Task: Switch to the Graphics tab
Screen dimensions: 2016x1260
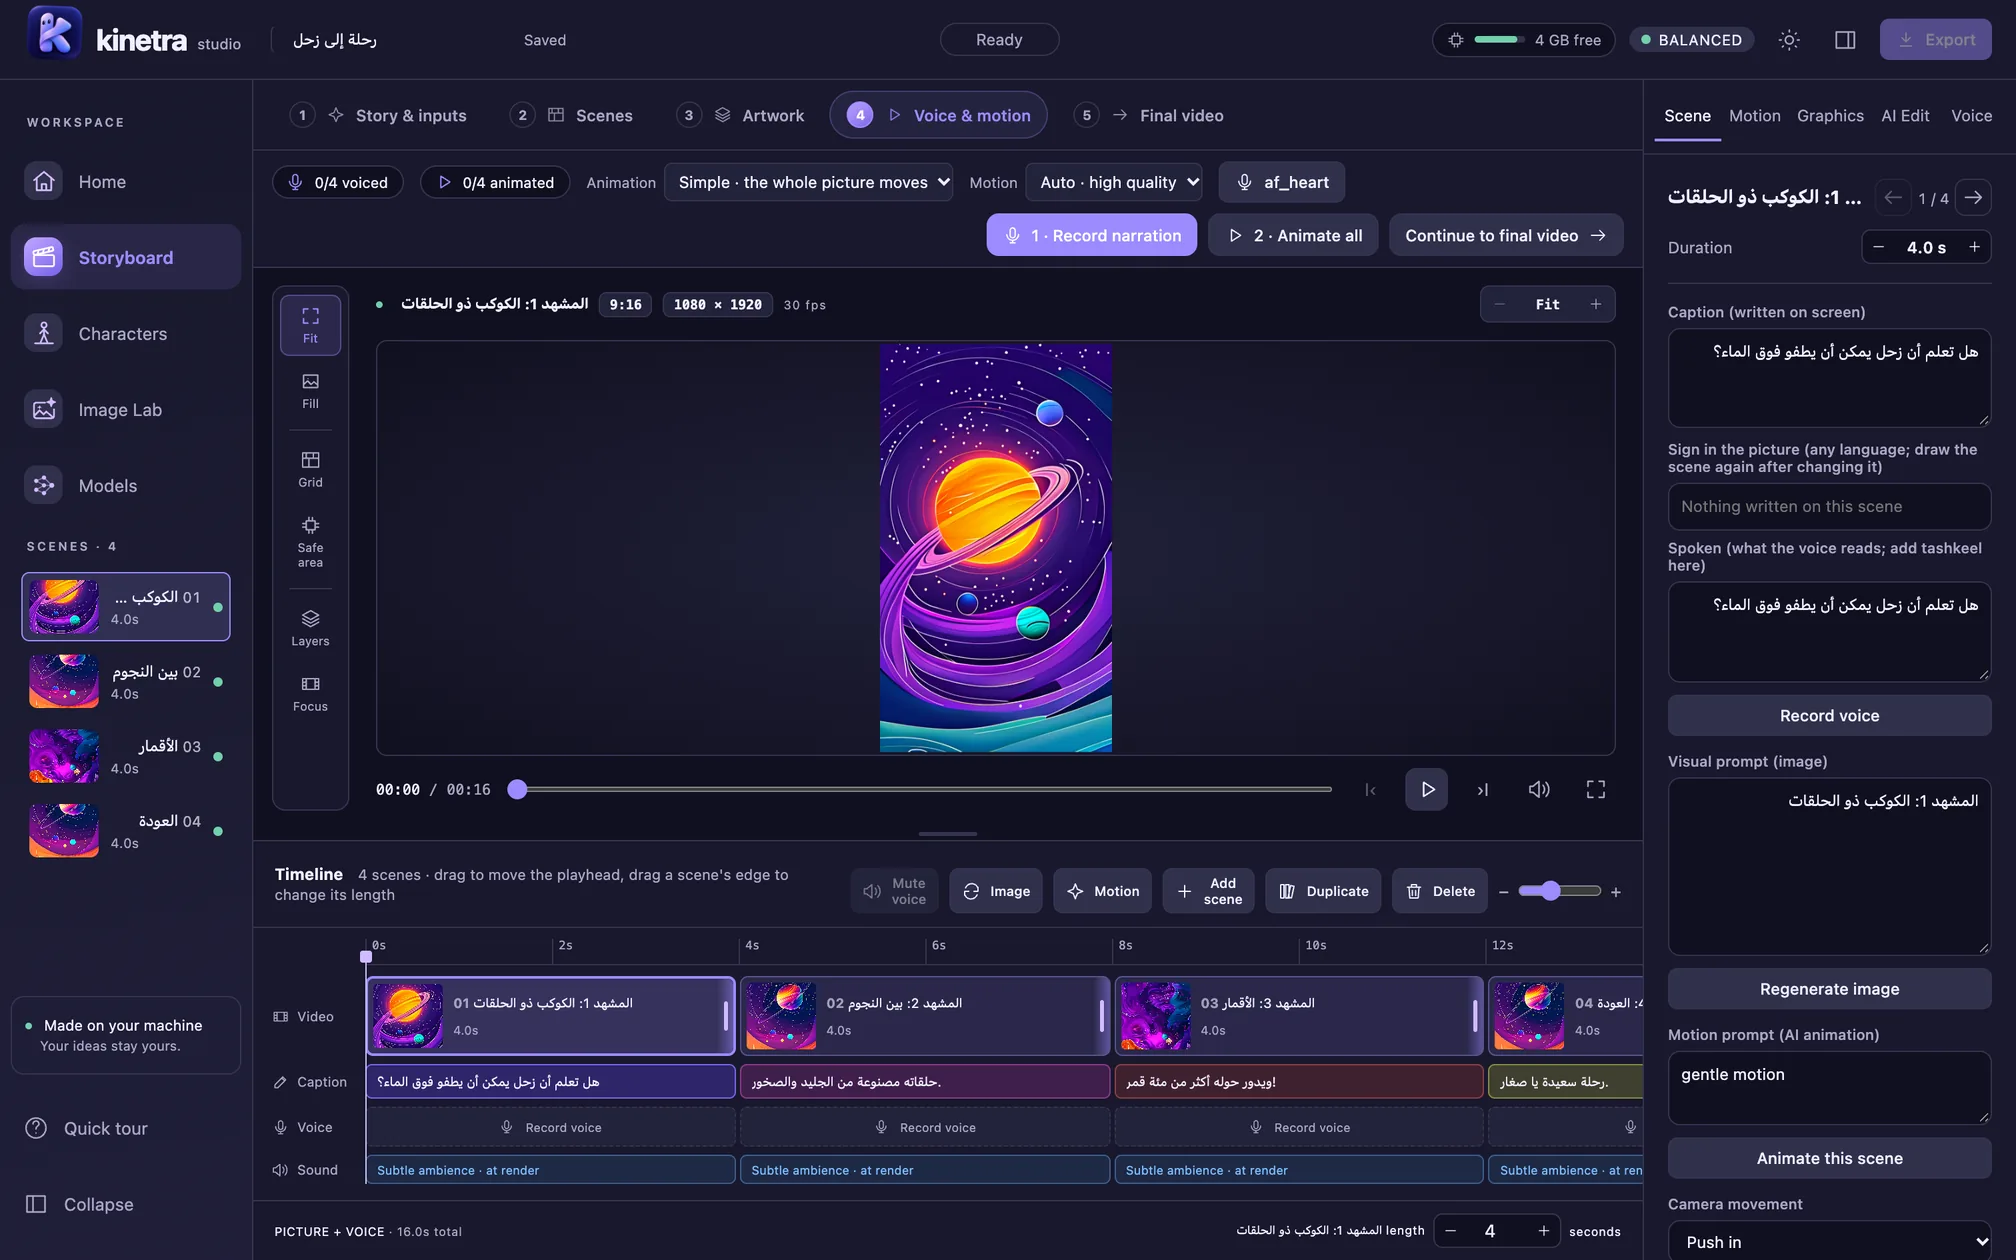Action: tap(1830, 116)
